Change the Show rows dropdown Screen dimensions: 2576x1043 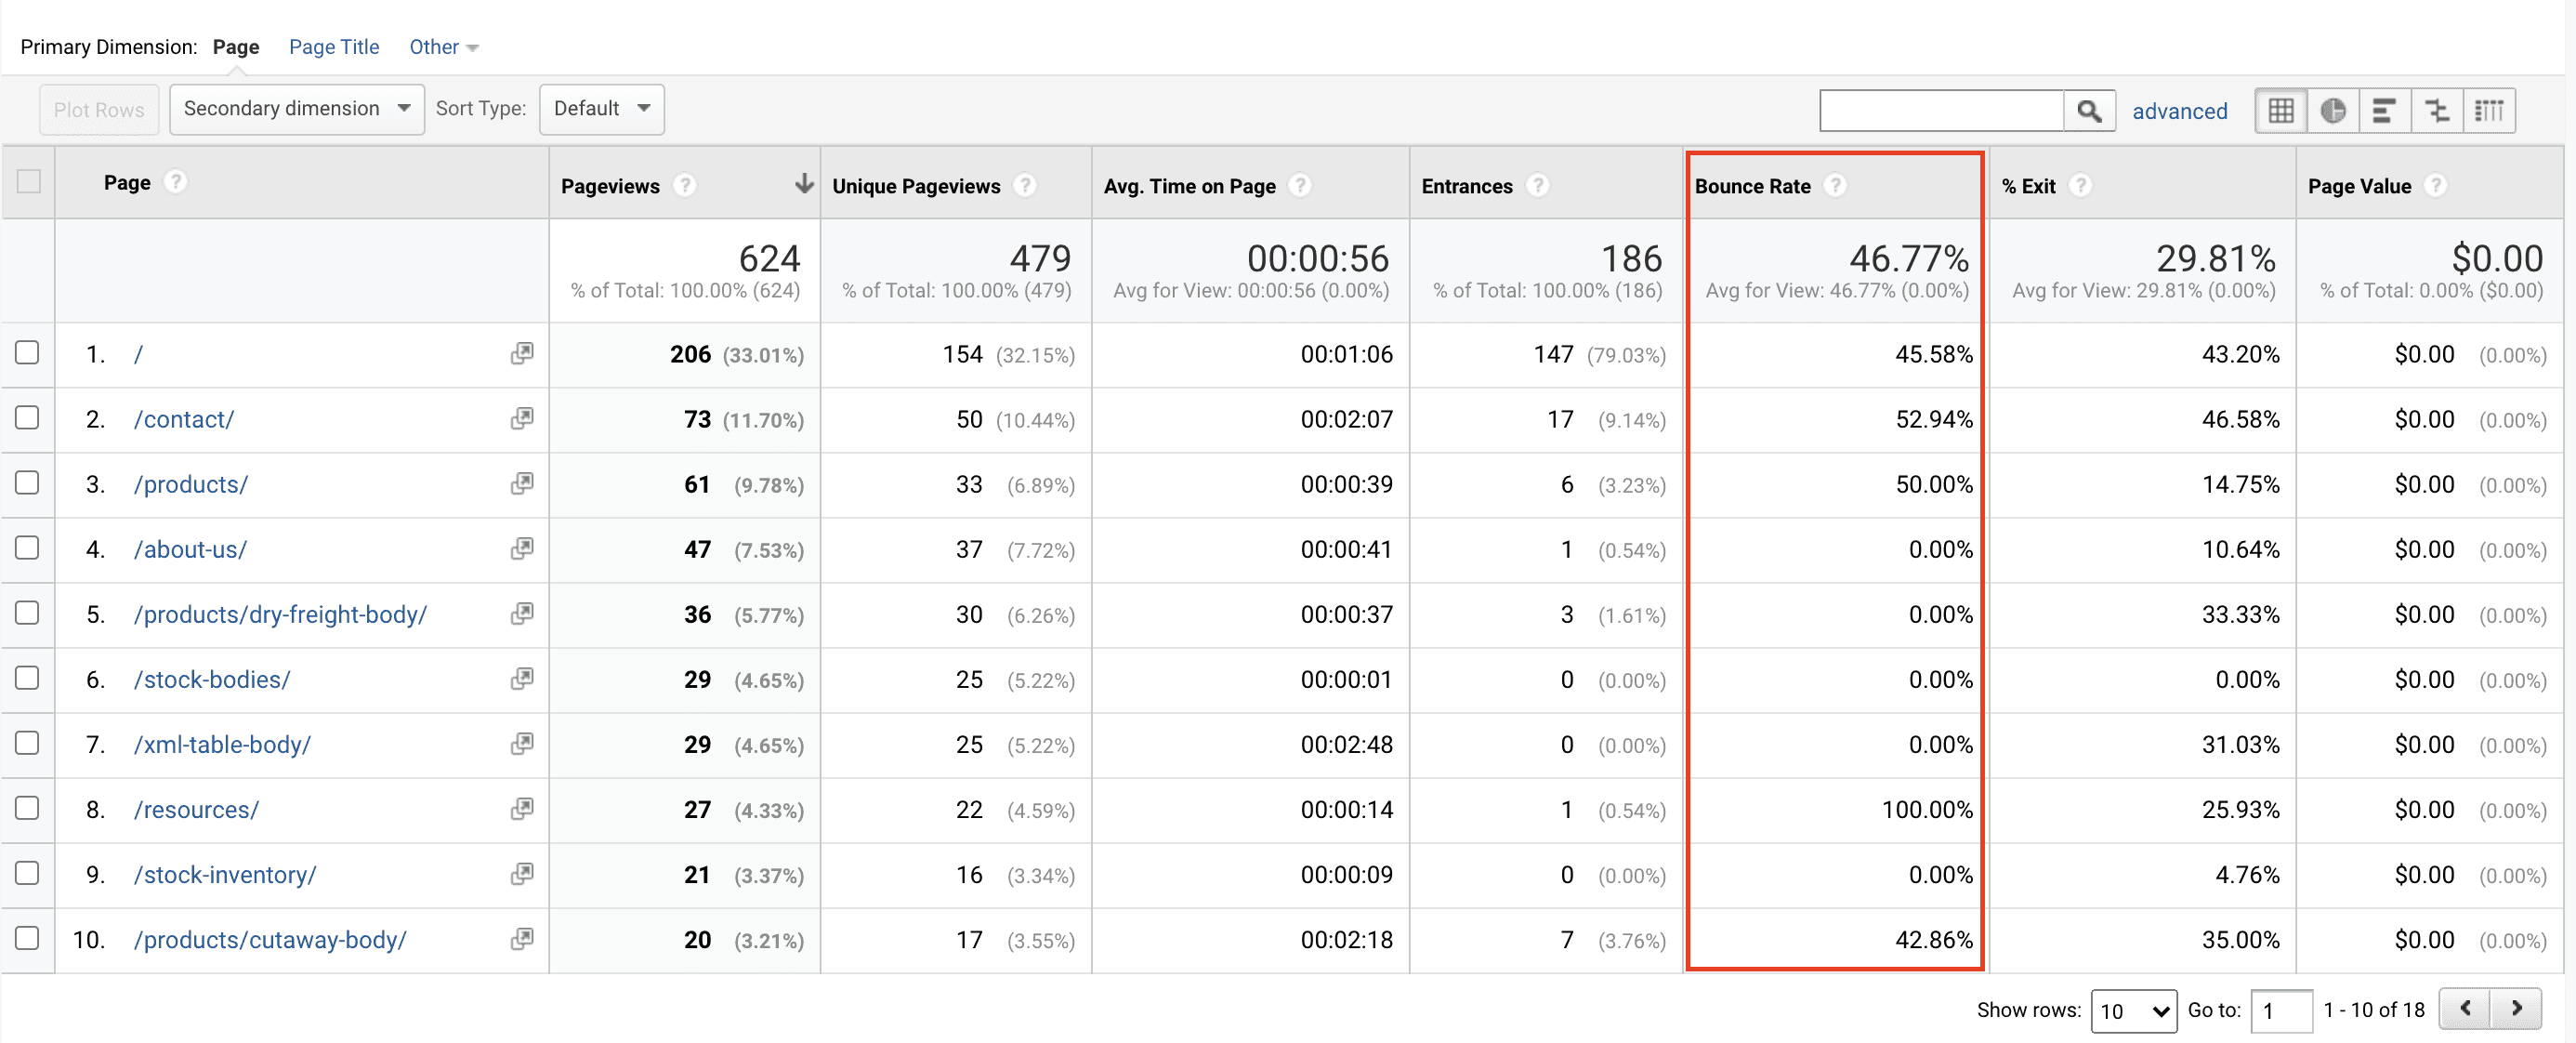(x=2134, y=1011)
